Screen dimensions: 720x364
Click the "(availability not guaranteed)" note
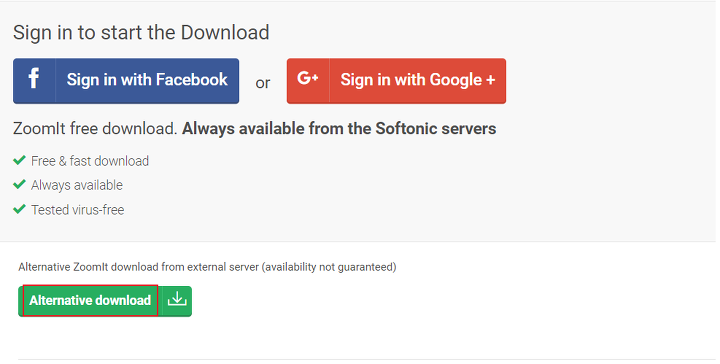[329, 267]
